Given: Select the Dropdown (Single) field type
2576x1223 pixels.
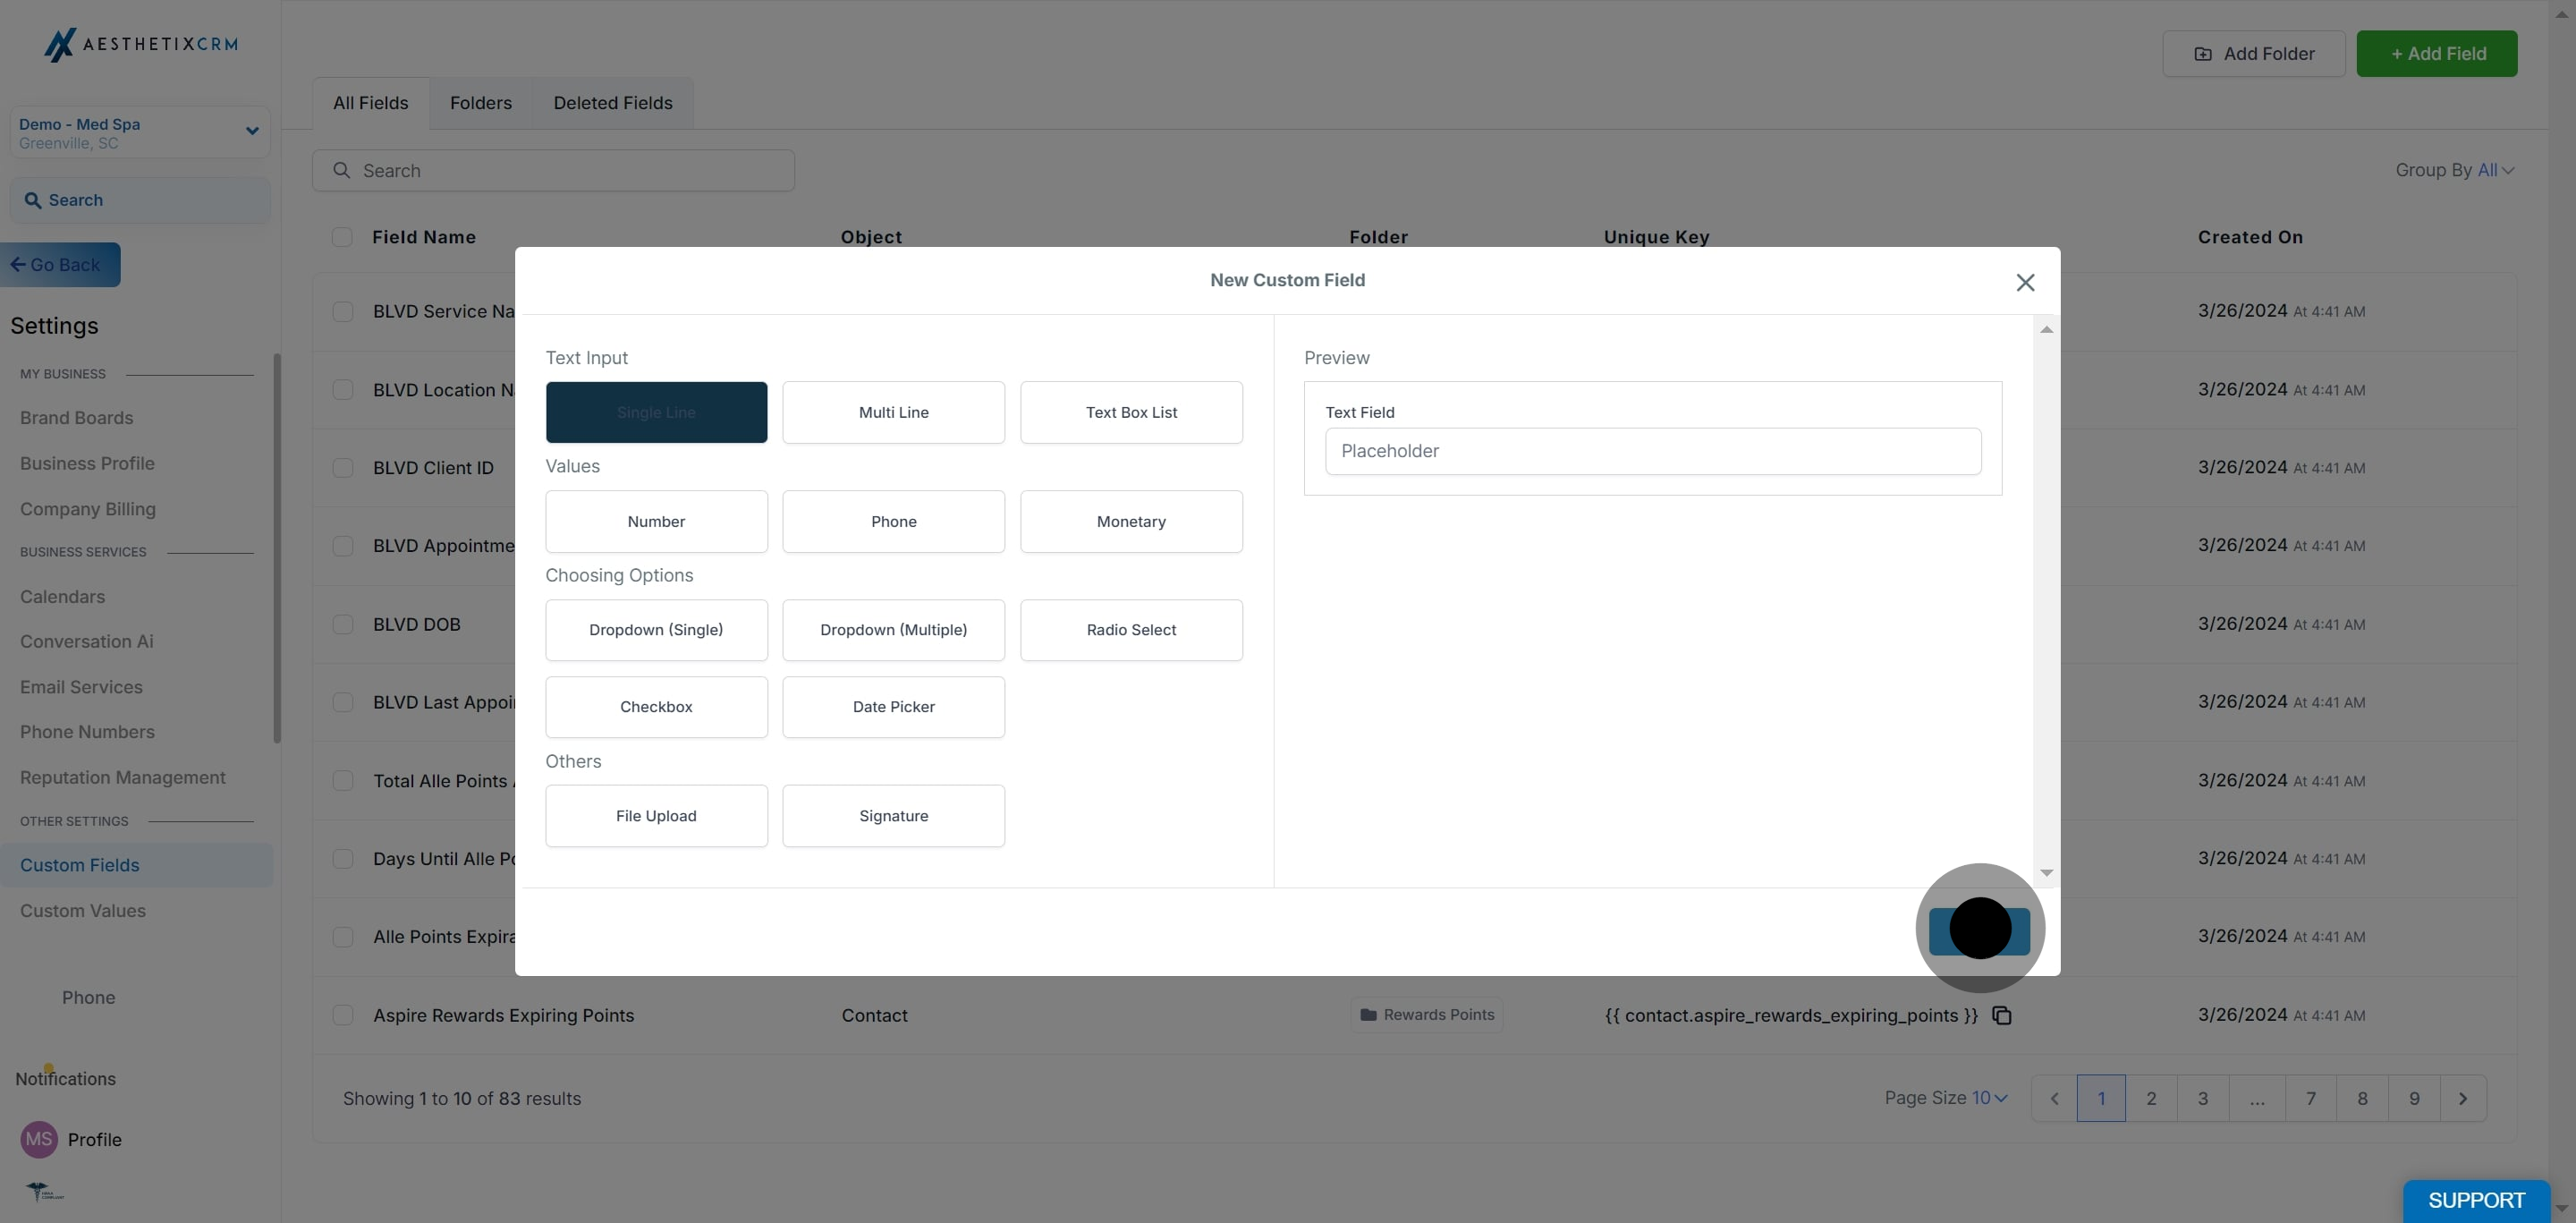Looking at the screenshot, I should coord(656,630).
